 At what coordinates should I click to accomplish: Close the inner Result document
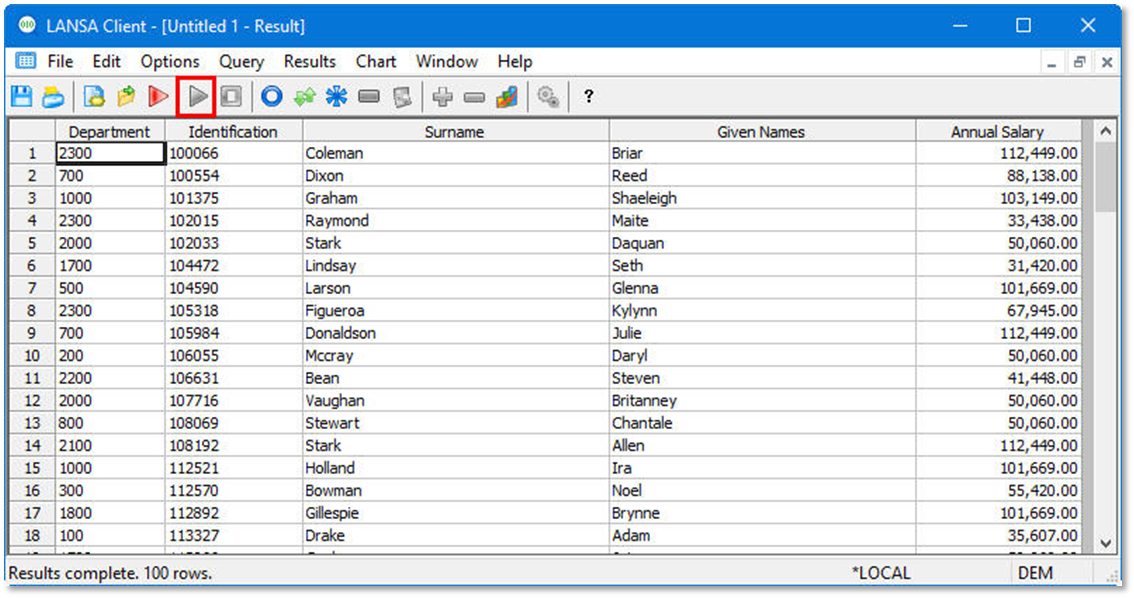tap(1107, 62)
